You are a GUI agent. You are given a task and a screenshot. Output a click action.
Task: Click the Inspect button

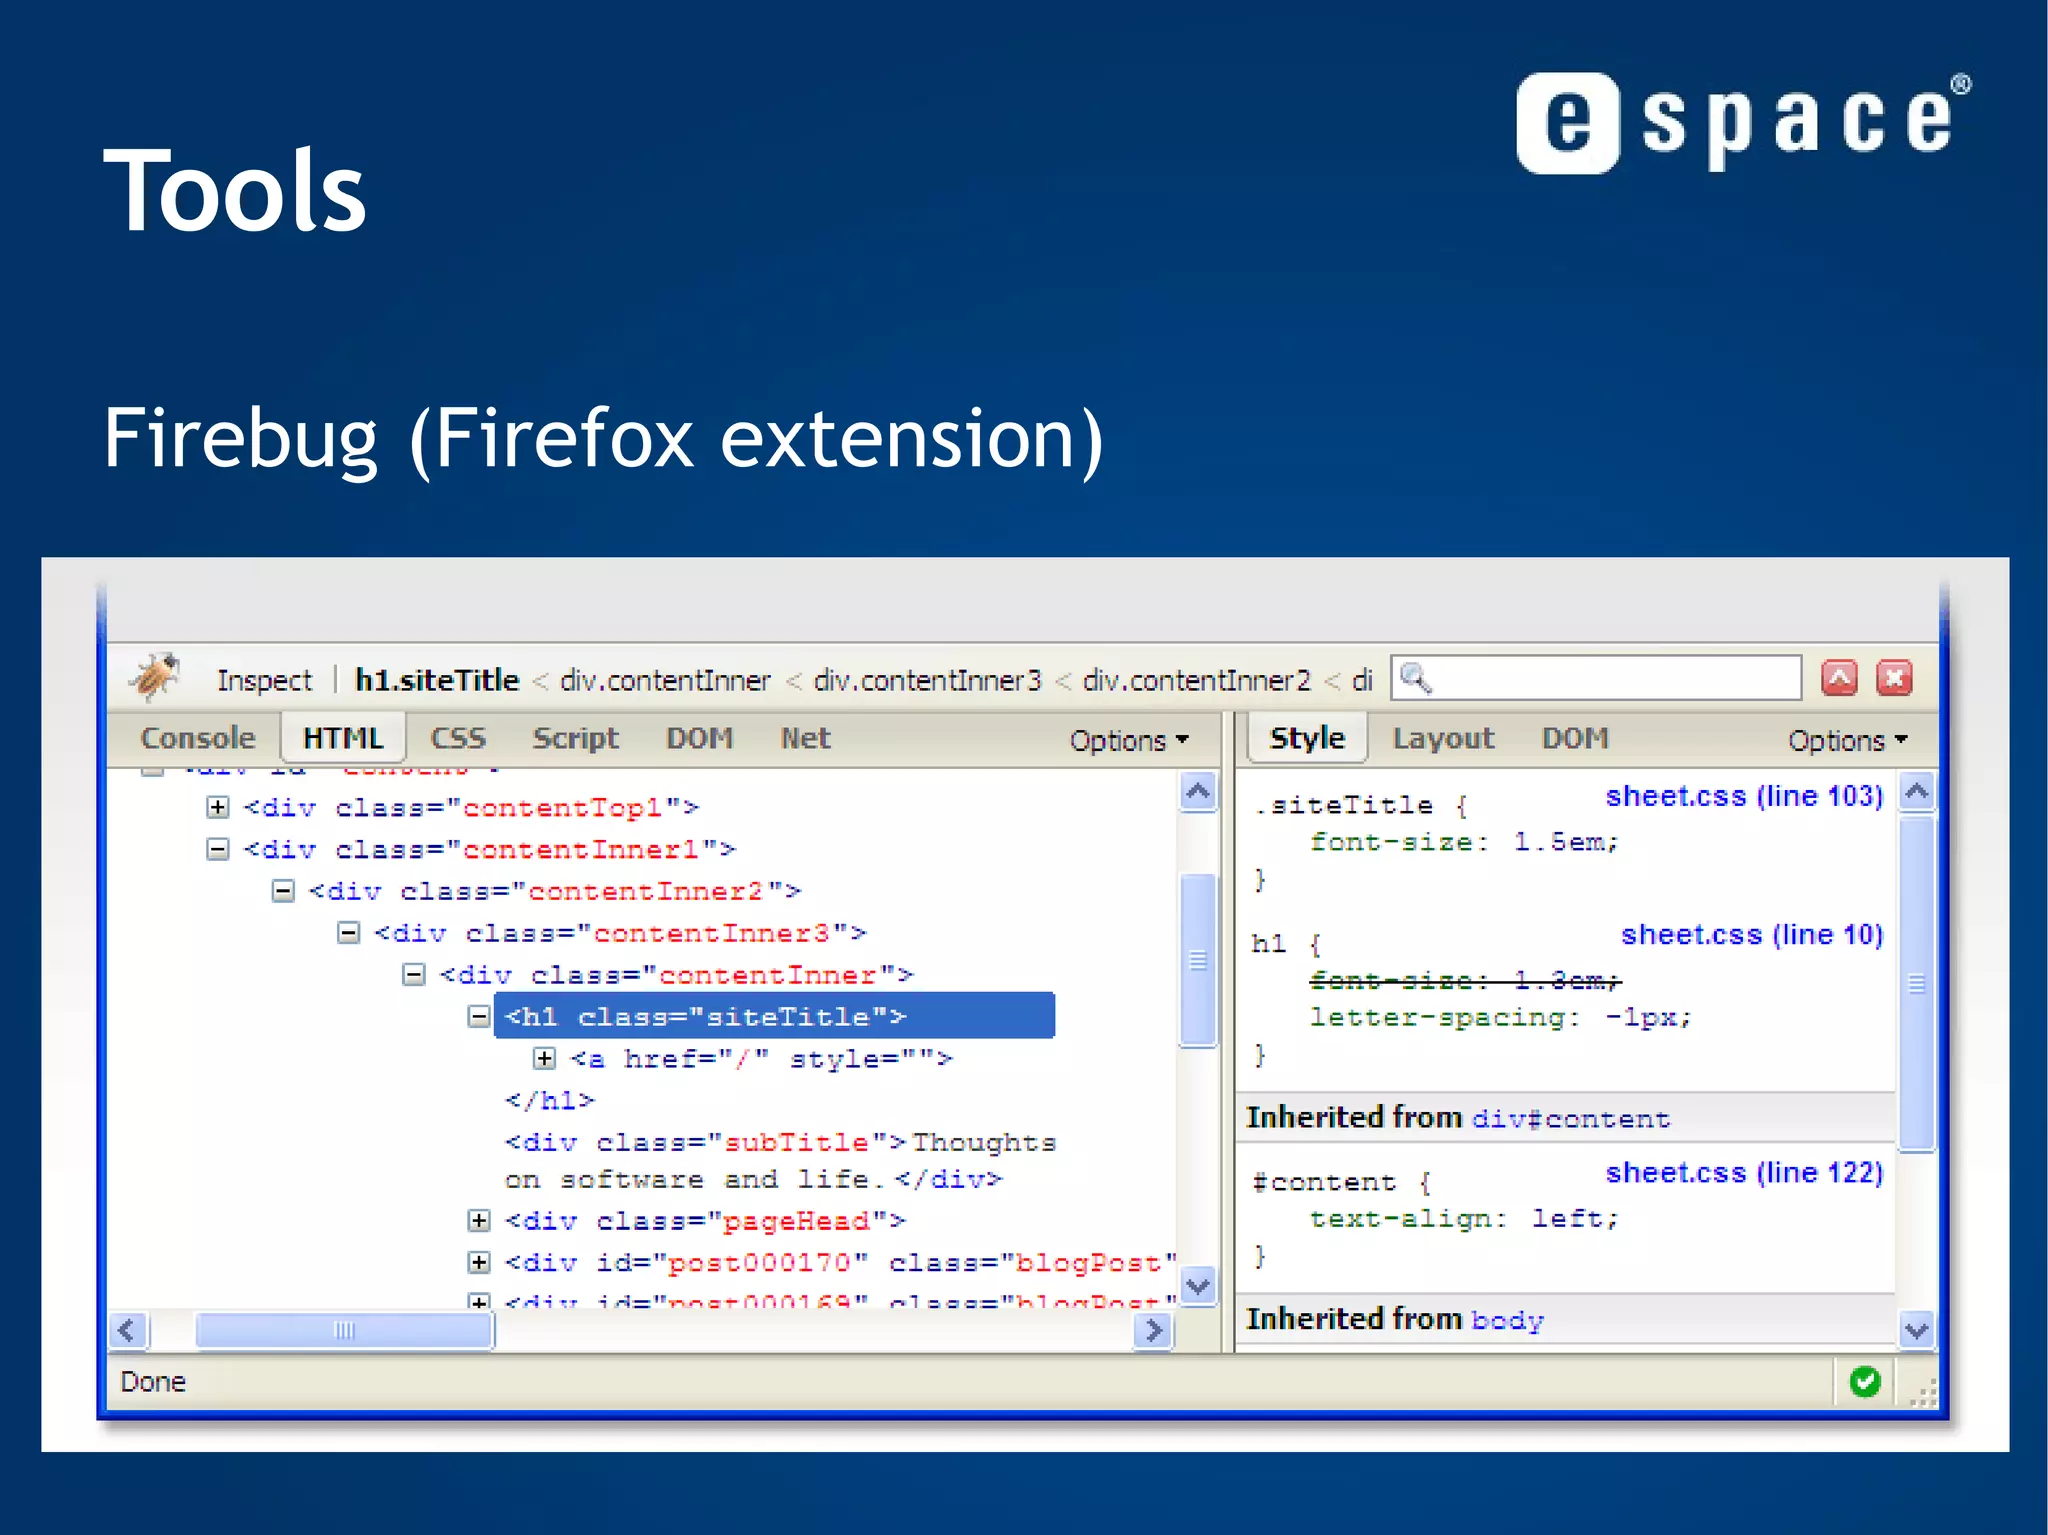(264, 680)
